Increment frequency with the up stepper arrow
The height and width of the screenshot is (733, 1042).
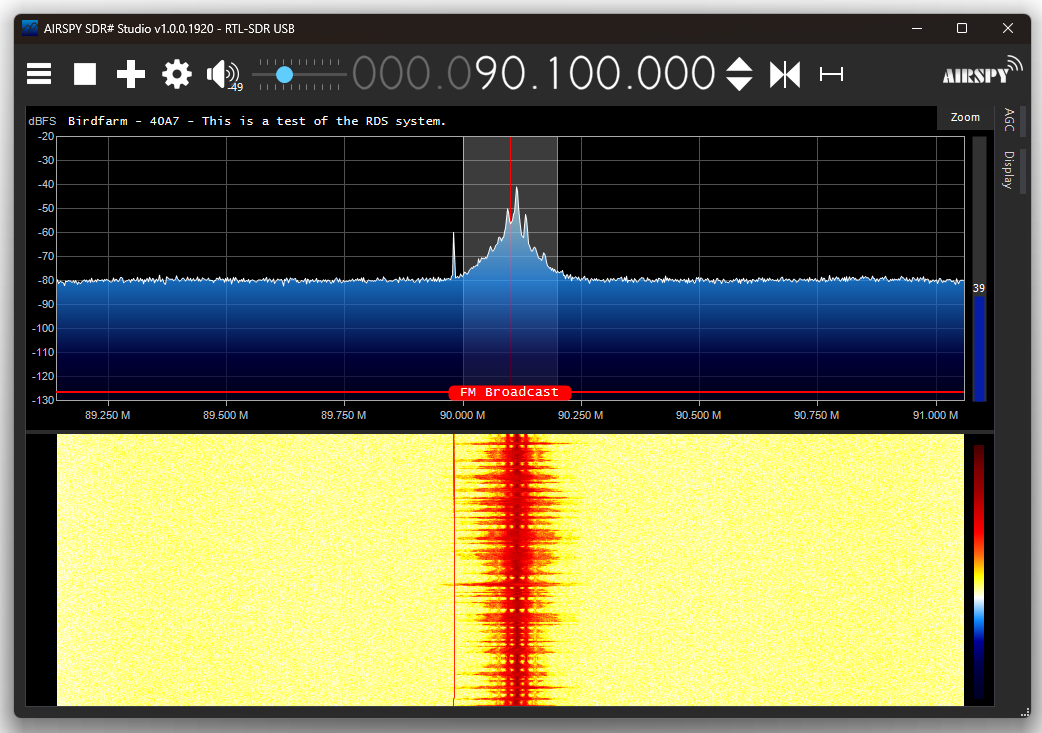pyautogui.click(x=740, y=66)
